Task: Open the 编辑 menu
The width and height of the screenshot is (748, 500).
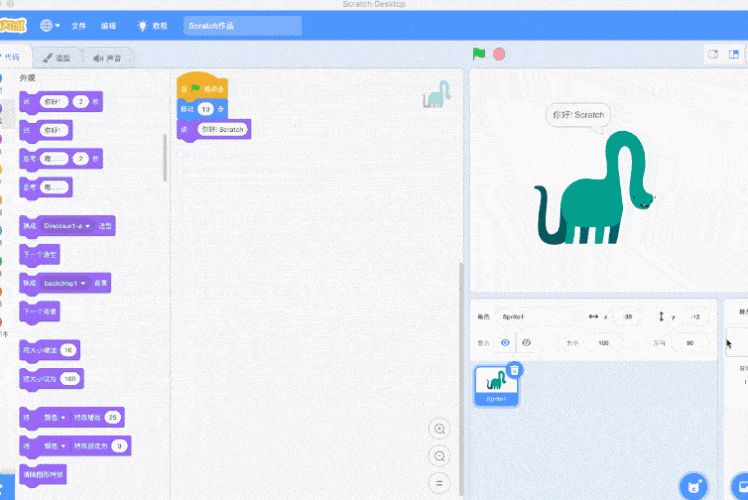Action: tap(108, 25)
